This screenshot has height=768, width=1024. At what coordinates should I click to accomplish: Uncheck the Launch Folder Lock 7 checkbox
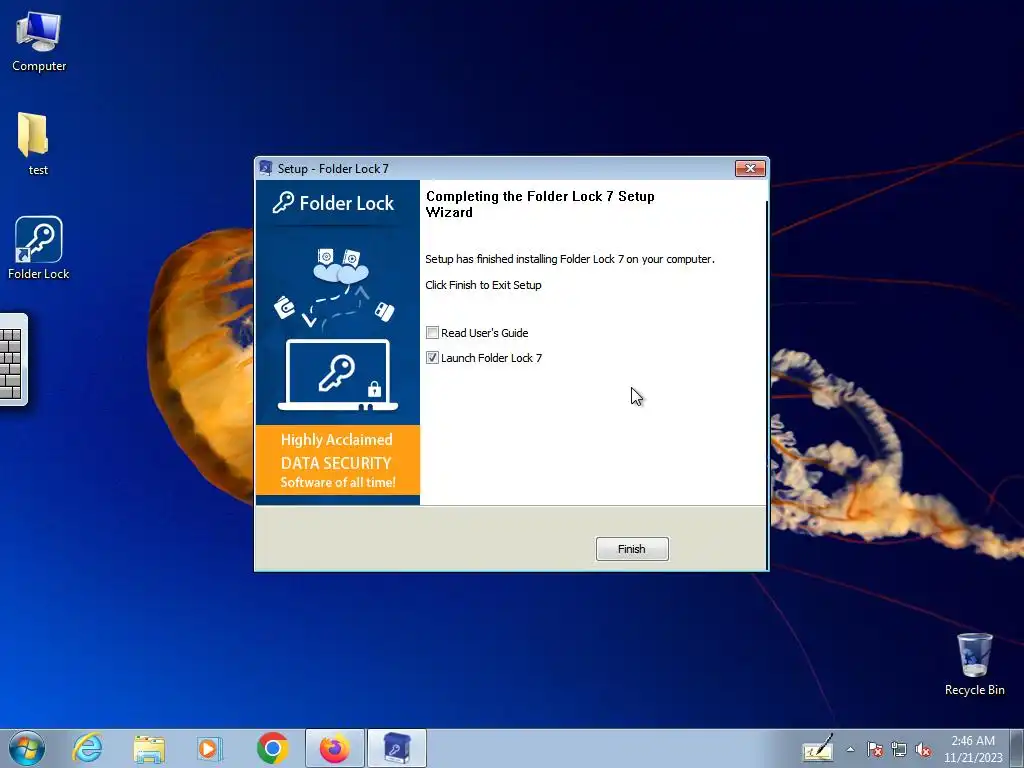coord(432,358)
